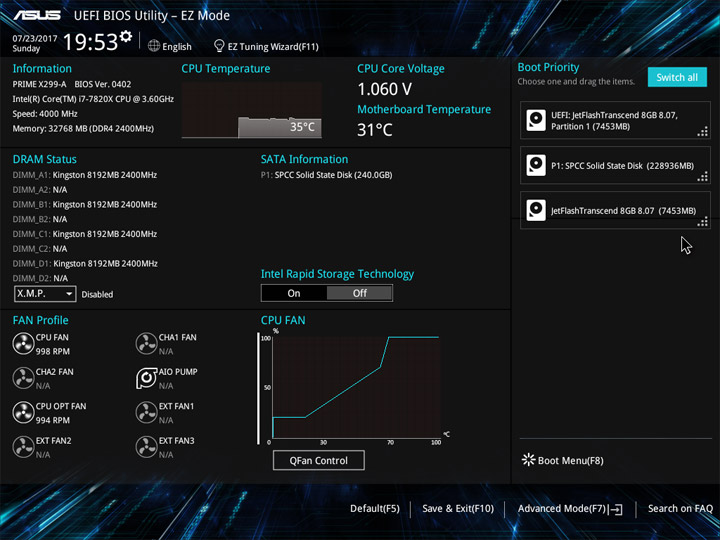720x540 pixels.
Task: Select JetFlashTranscend 8GB 8.07 (7453MB) boot entry
Action: tap(615, 210)
